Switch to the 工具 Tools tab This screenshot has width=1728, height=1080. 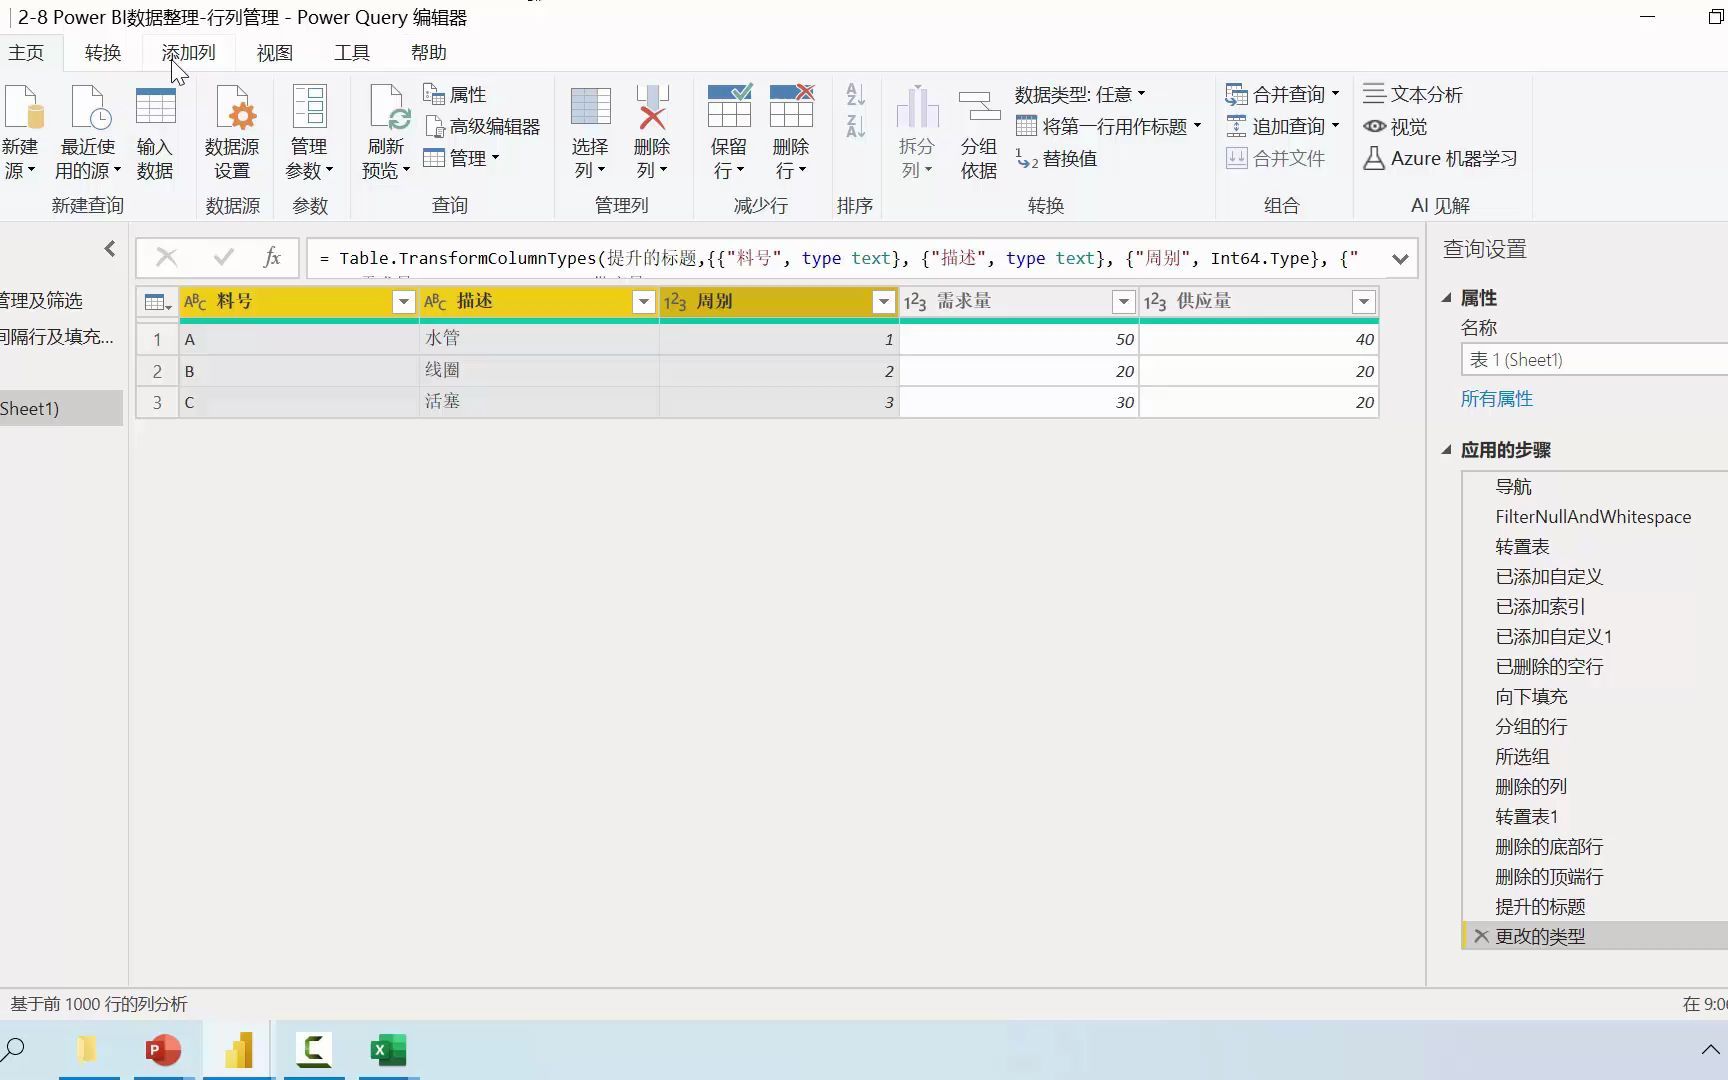[x=352, y=53]
